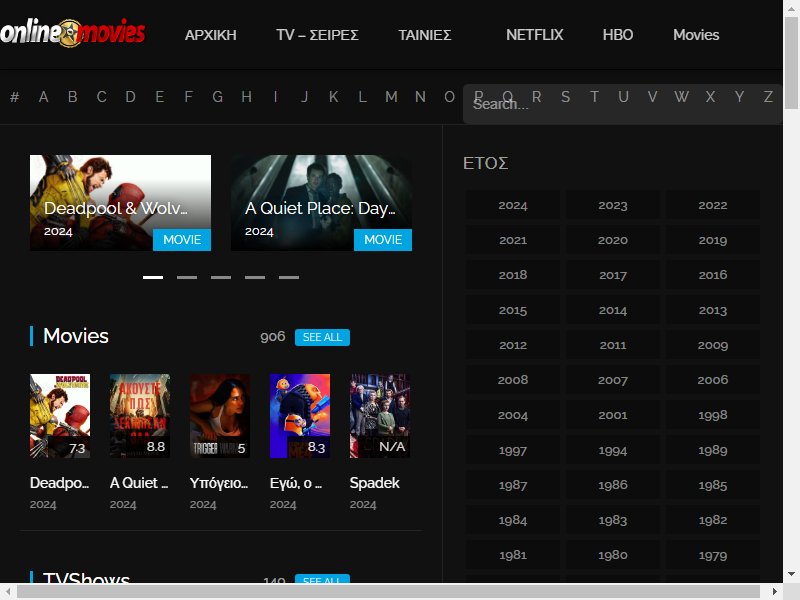Go to the NETFLIX section
The height and width of the screenshot is (600, 800).
point(535,35)
